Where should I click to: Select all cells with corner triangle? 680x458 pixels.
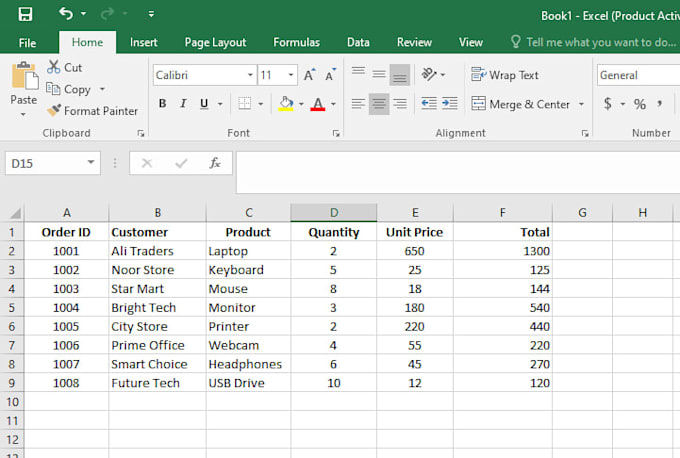pos(15,213)
